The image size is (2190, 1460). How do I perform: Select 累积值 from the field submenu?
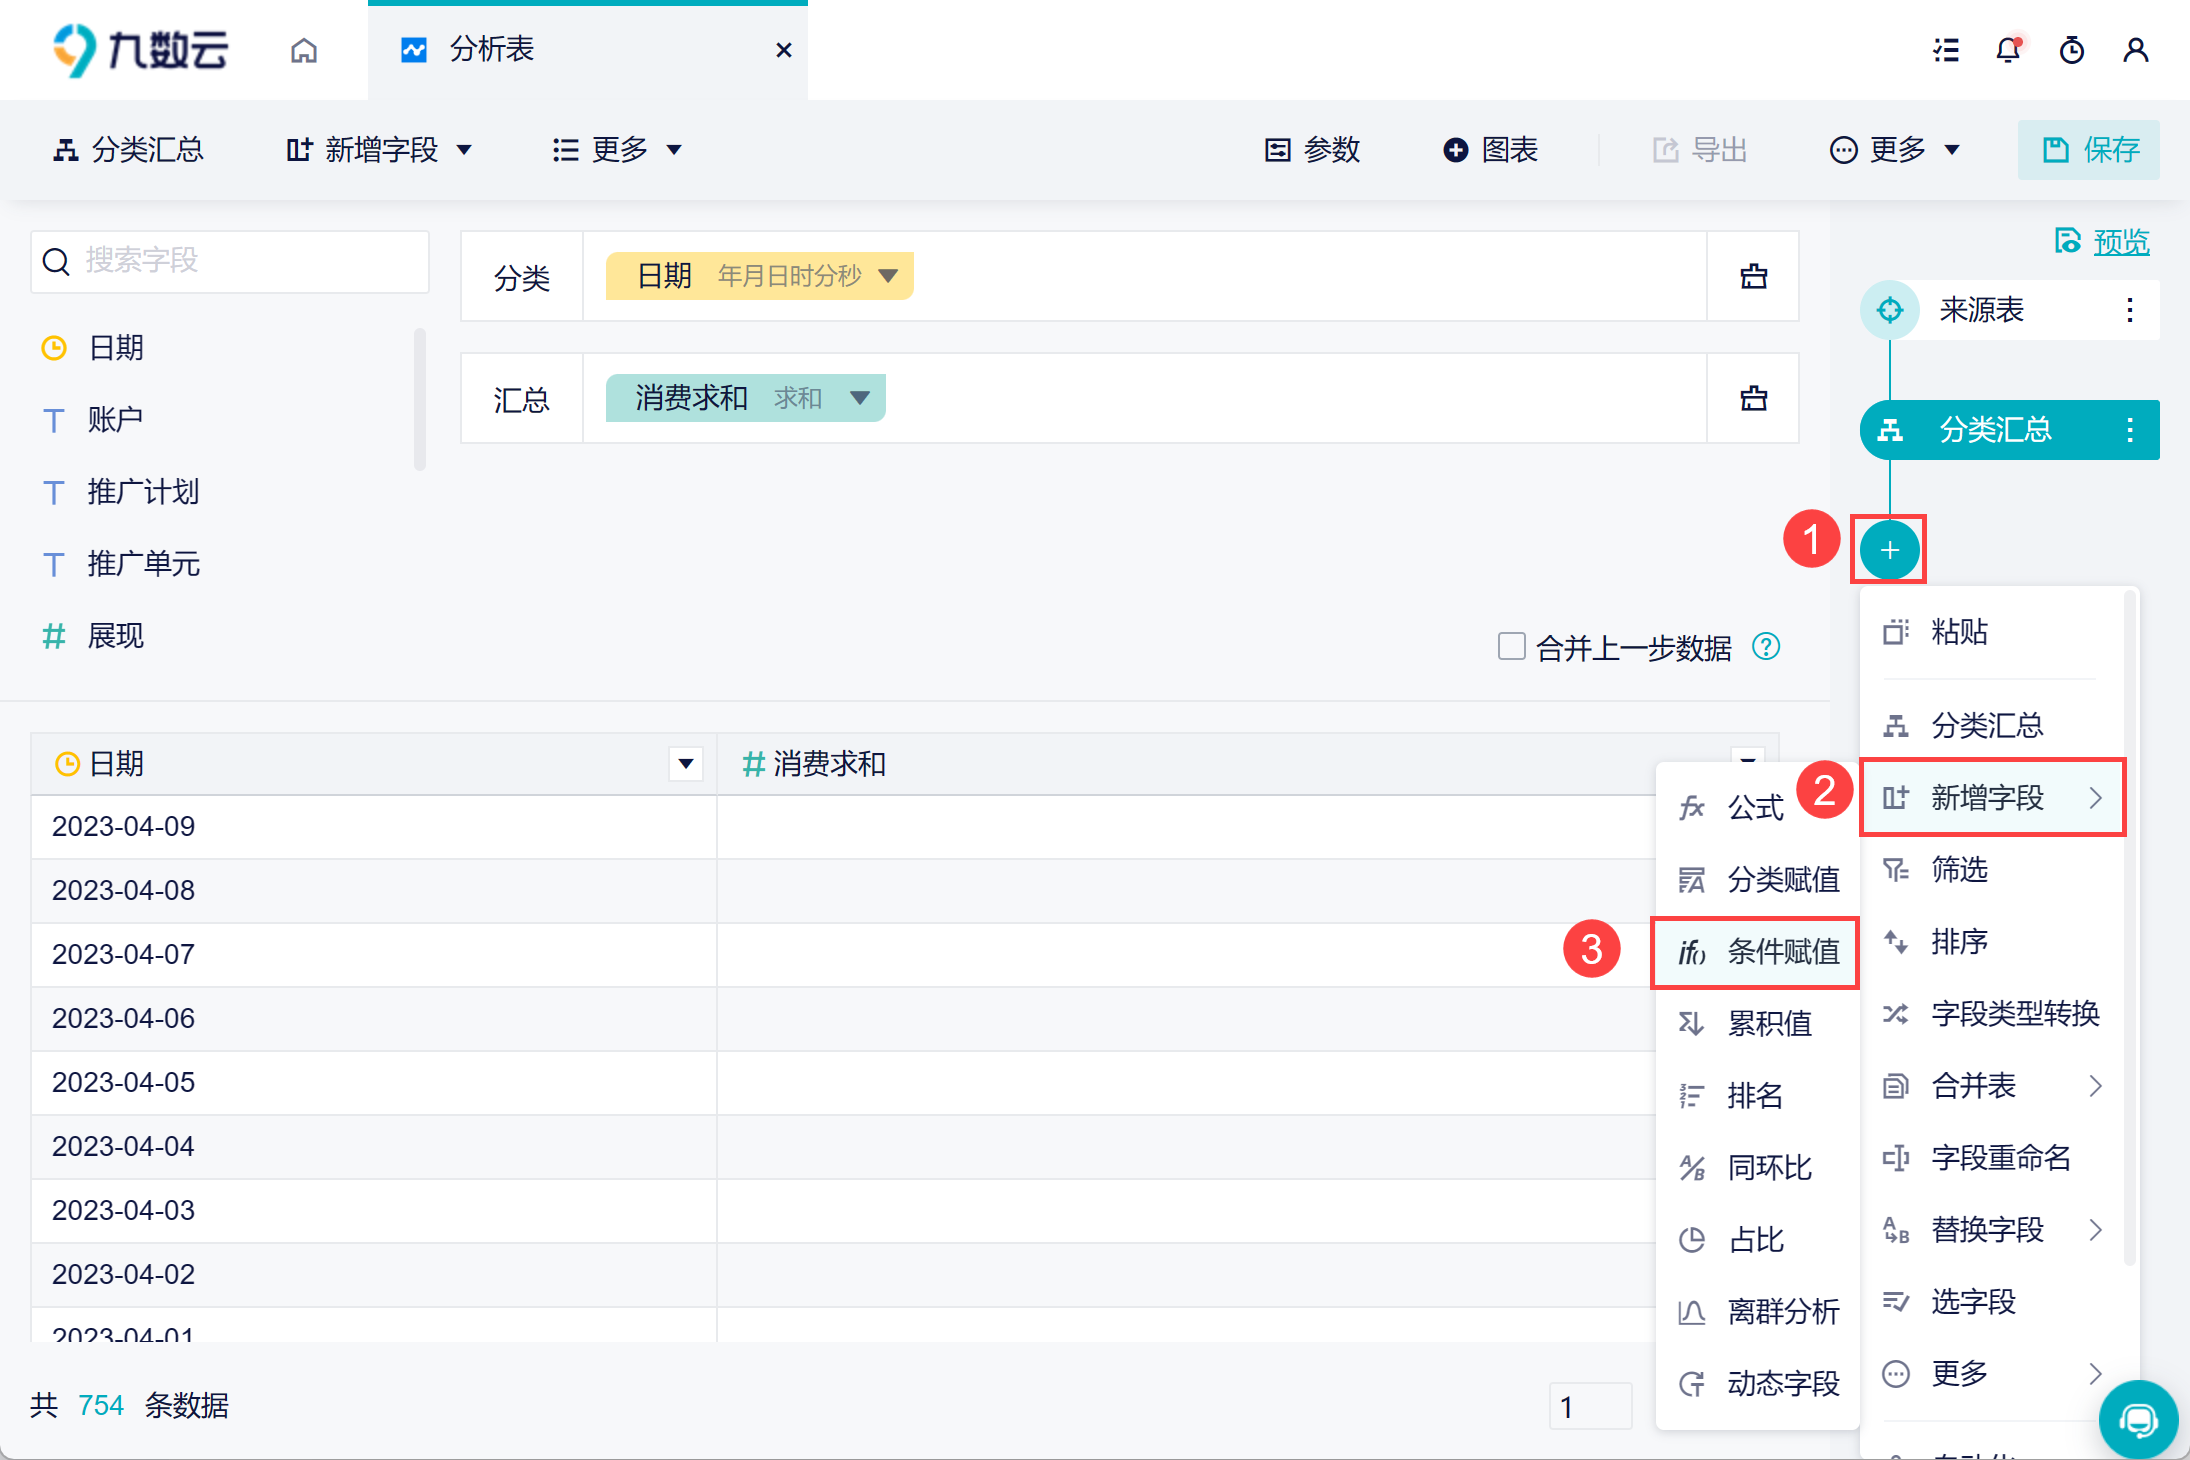(x=1768, y=1024)
